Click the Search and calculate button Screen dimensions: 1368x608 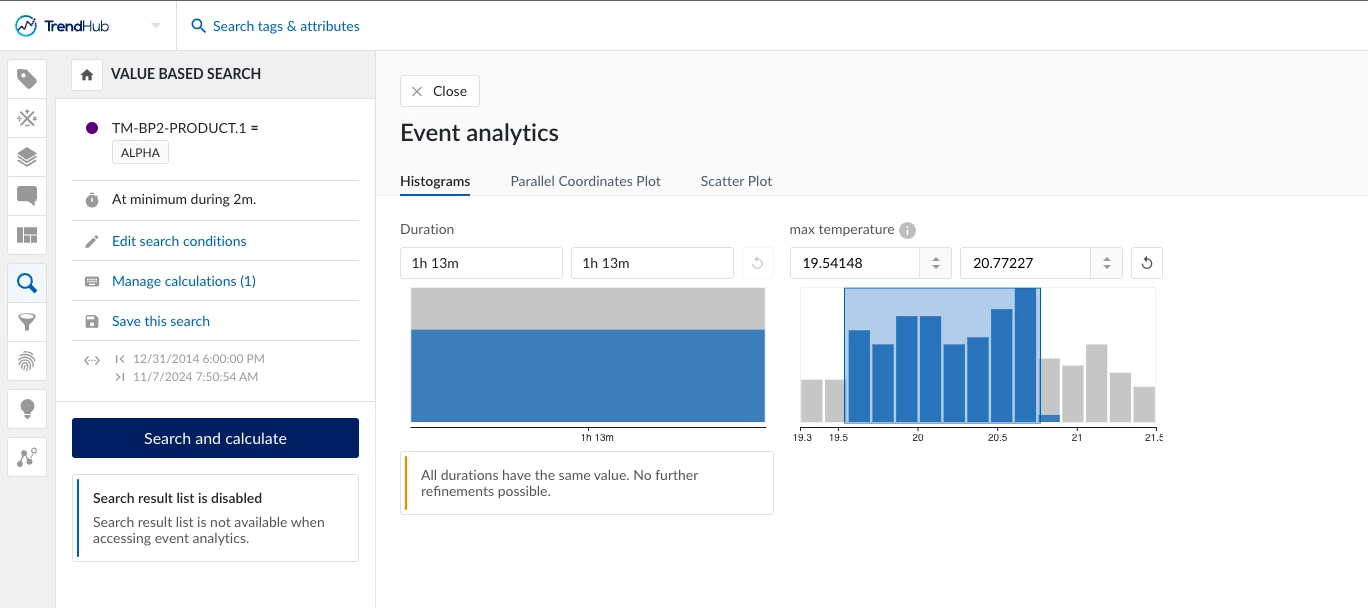pos(215,438)
